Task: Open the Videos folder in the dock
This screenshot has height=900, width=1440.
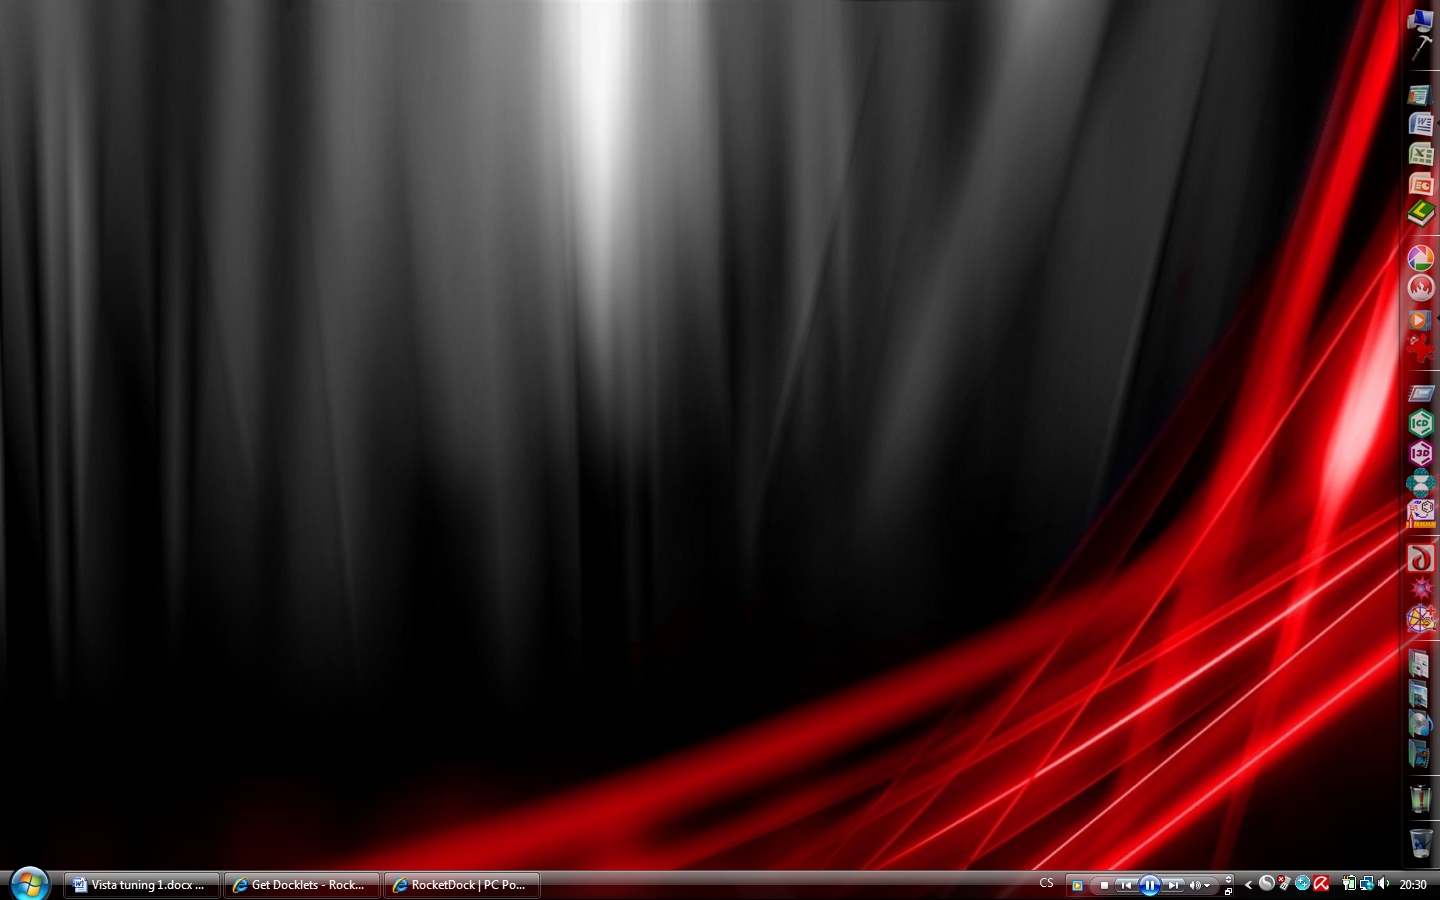Action: click(x=1420, y=753)
